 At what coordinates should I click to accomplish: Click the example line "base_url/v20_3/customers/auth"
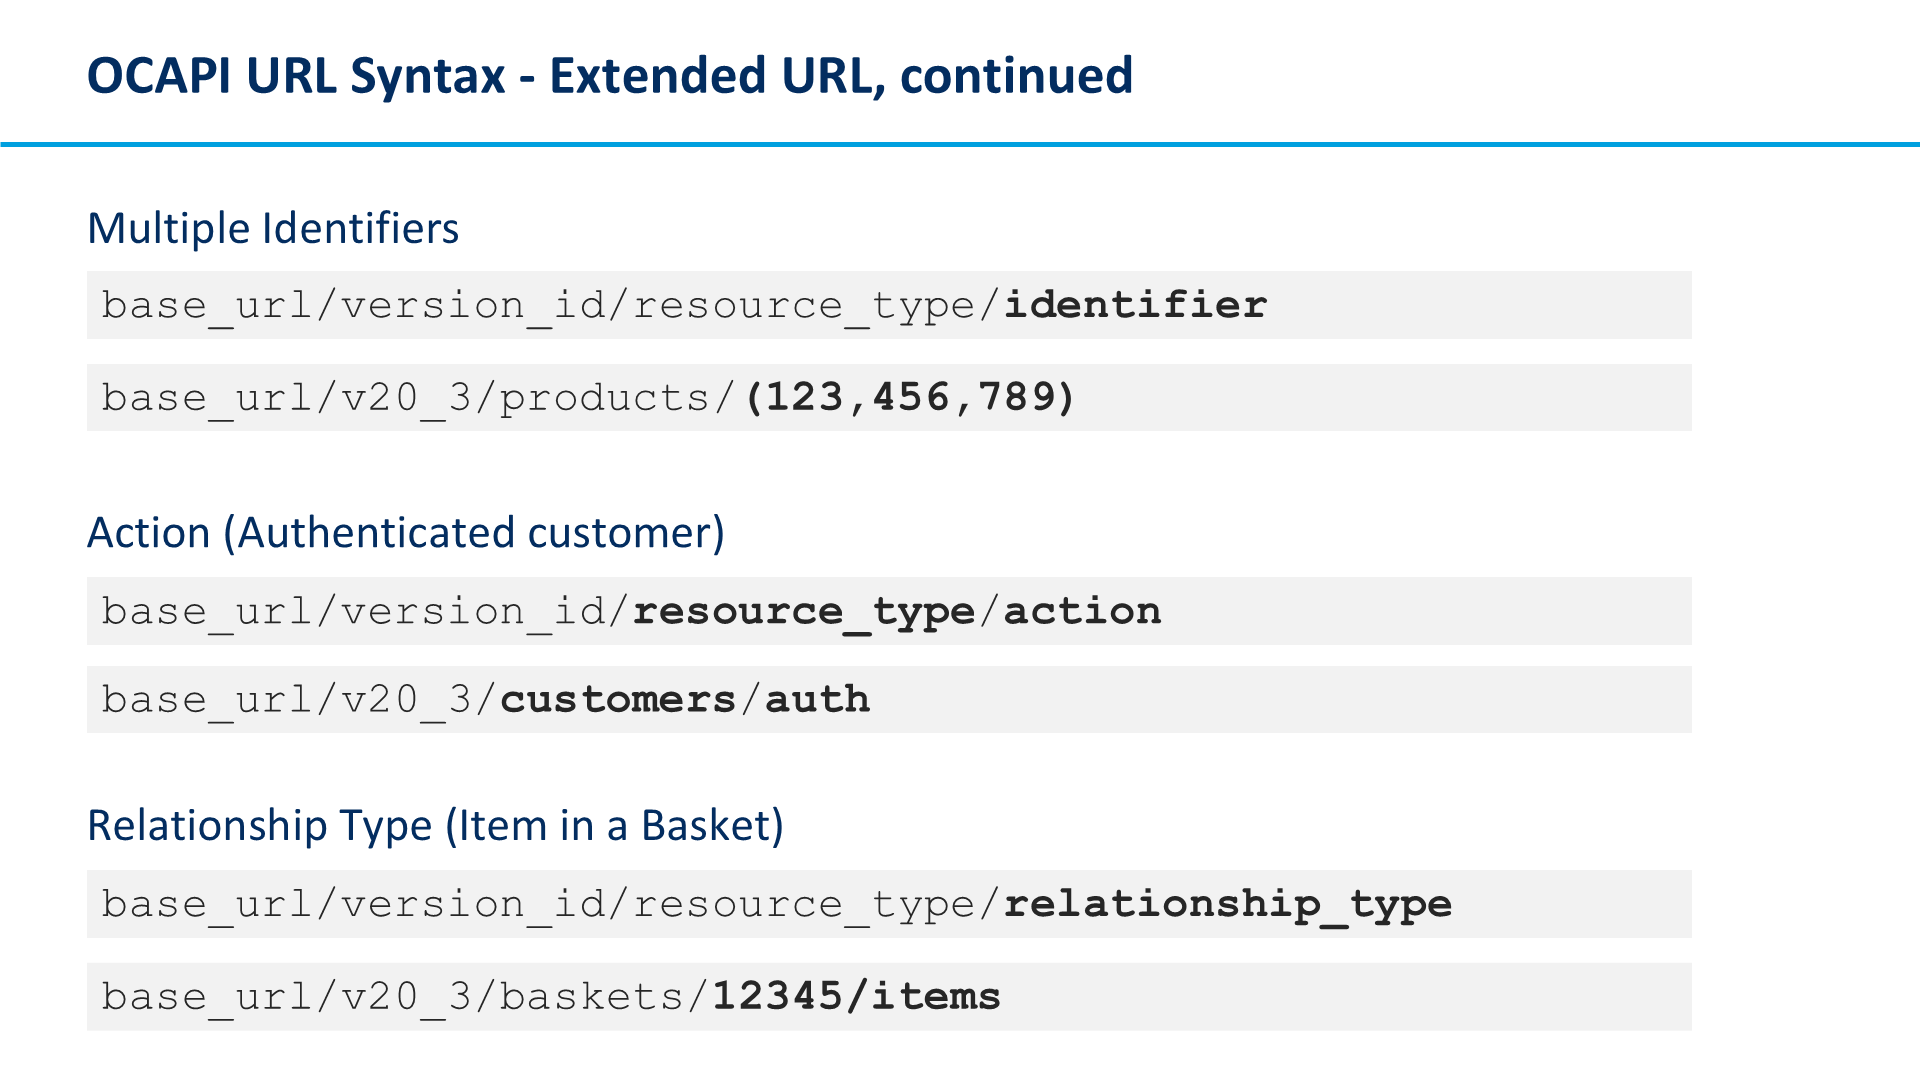pos(889,699)
